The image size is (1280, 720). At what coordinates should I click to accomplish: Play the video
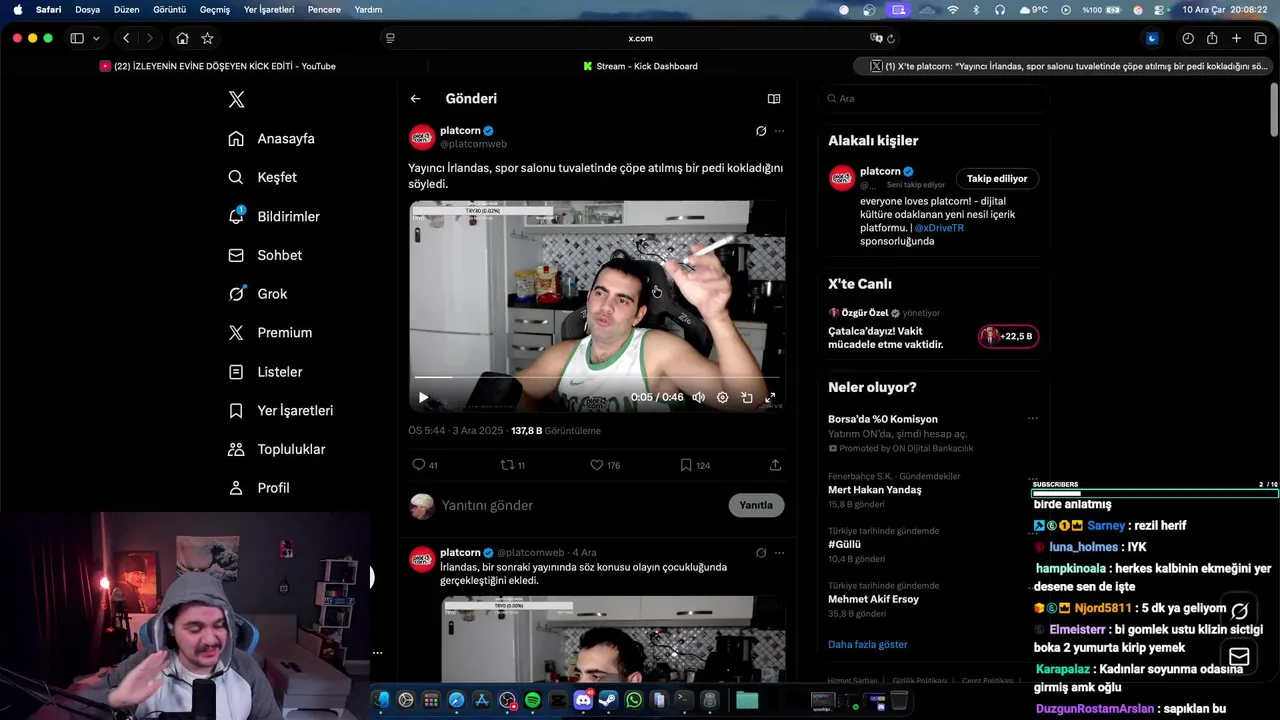pos(423,397)
